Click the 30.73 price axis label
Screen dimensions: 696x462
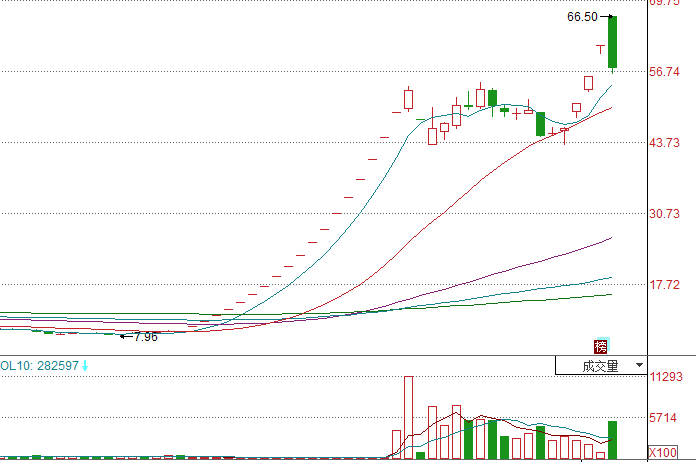point(664,214)
